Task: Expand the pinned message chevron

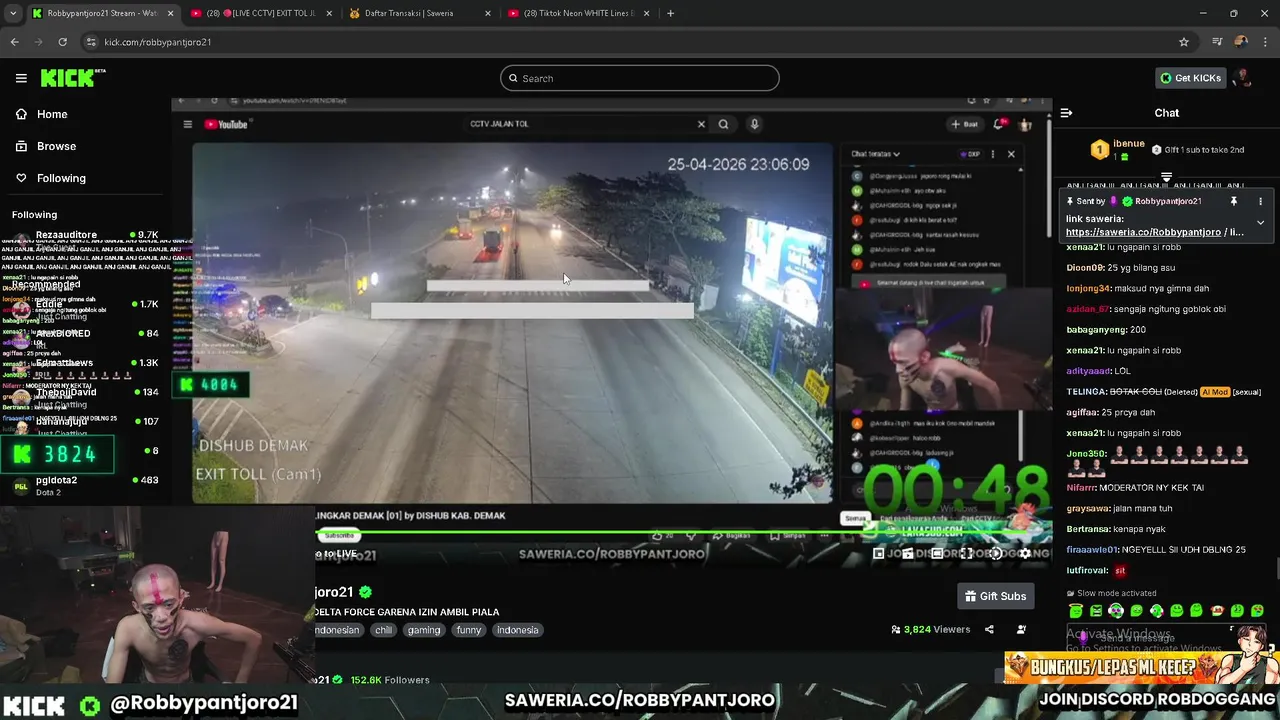Action: [x=1260, y=222]
